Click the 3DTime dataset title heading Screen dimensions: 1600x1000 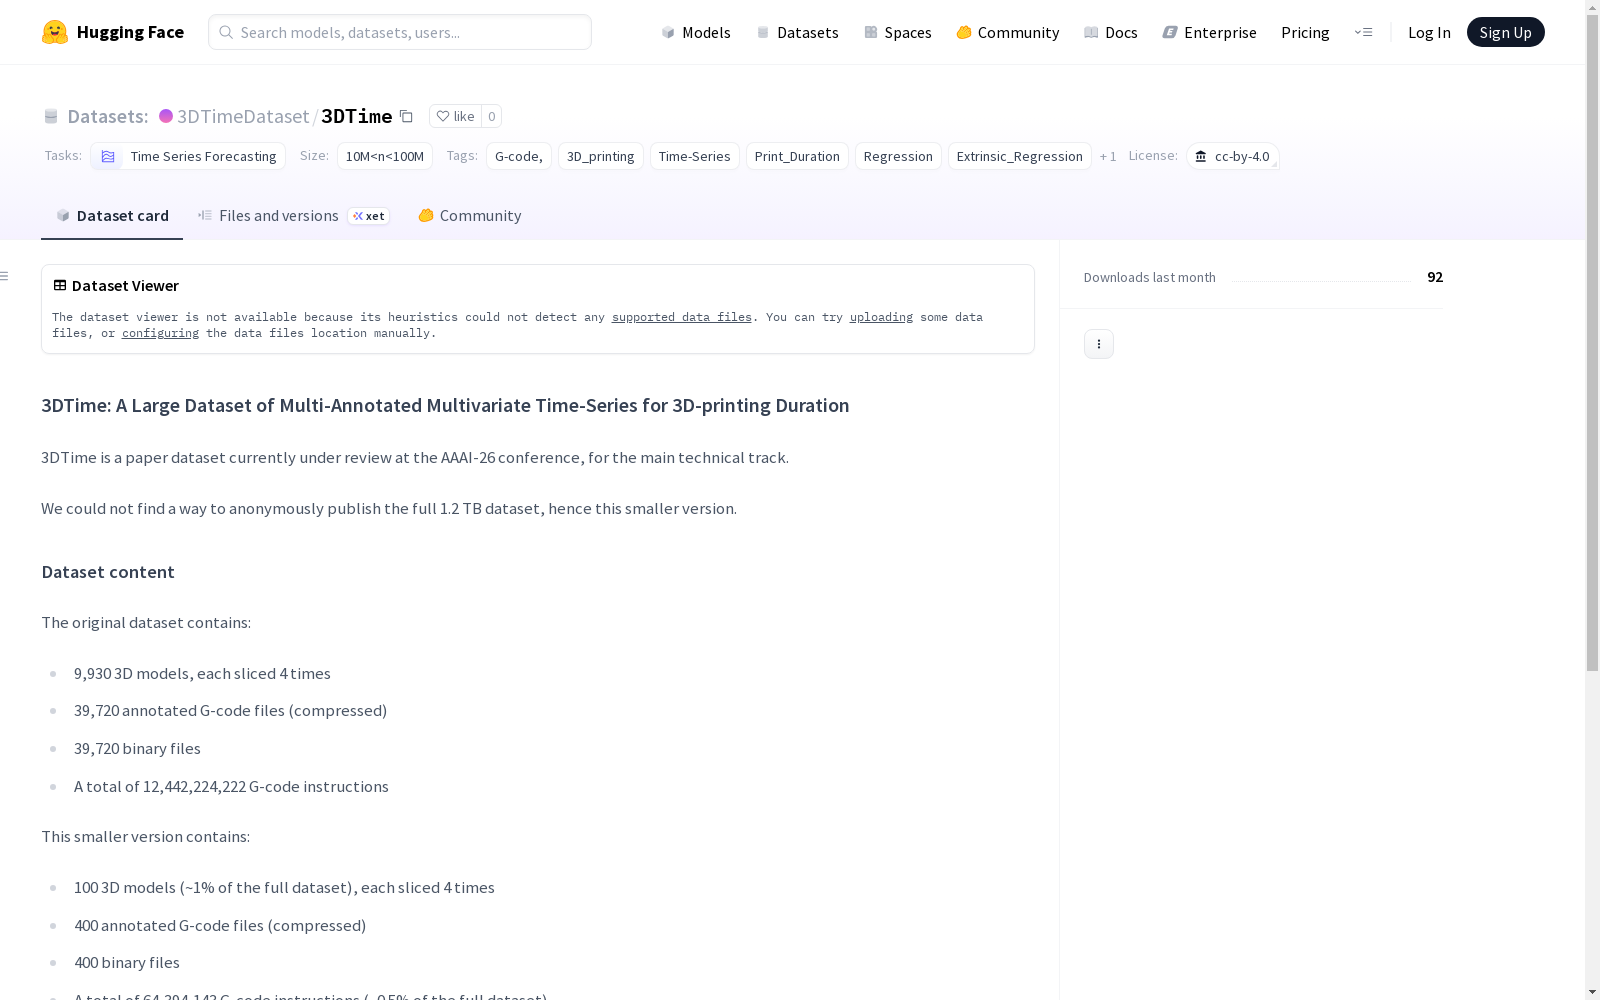tap(445, 405)
